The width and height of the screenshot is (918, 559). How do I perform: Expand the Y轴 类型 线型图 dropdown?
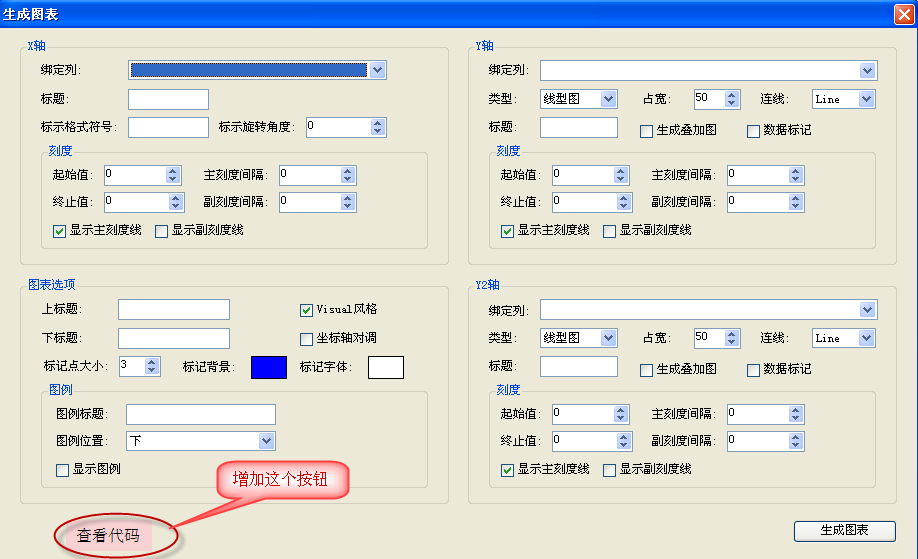[x=608, y=99]
